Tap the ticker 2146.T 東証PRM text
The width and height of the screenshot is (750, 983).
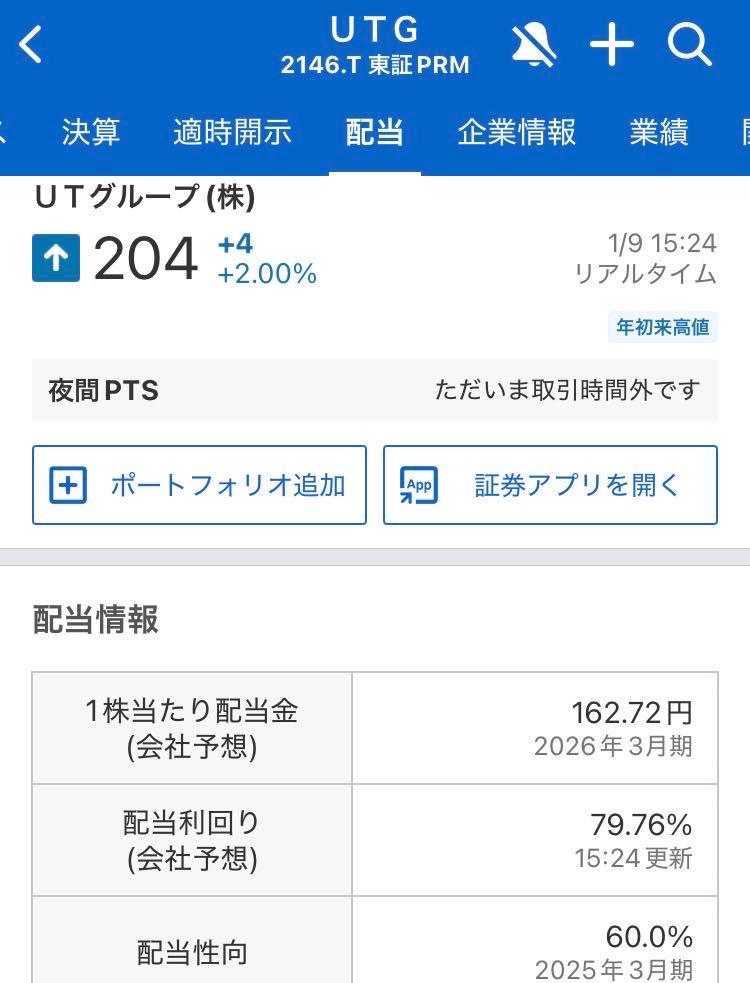point(375,65)
